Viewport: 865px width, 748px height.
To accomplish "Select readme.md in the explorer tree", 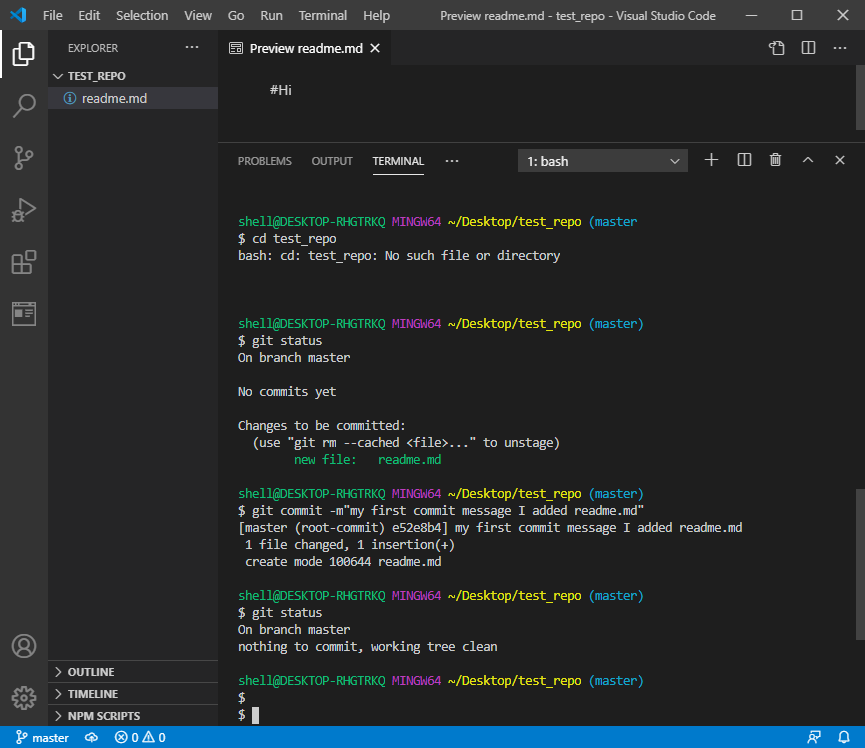I will click(x=133, y=98).
